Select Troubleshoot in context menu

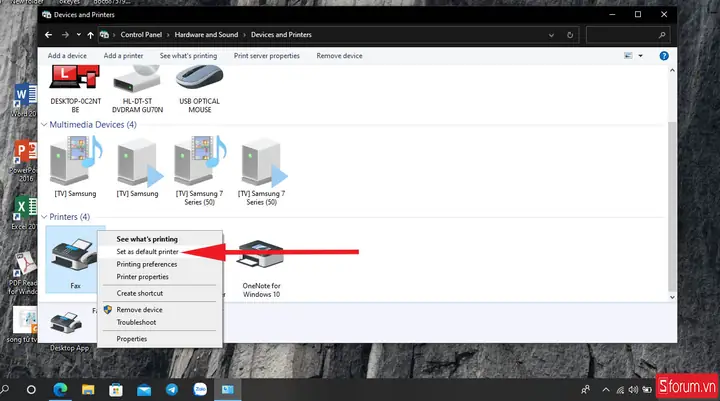(x=136, y=322)
